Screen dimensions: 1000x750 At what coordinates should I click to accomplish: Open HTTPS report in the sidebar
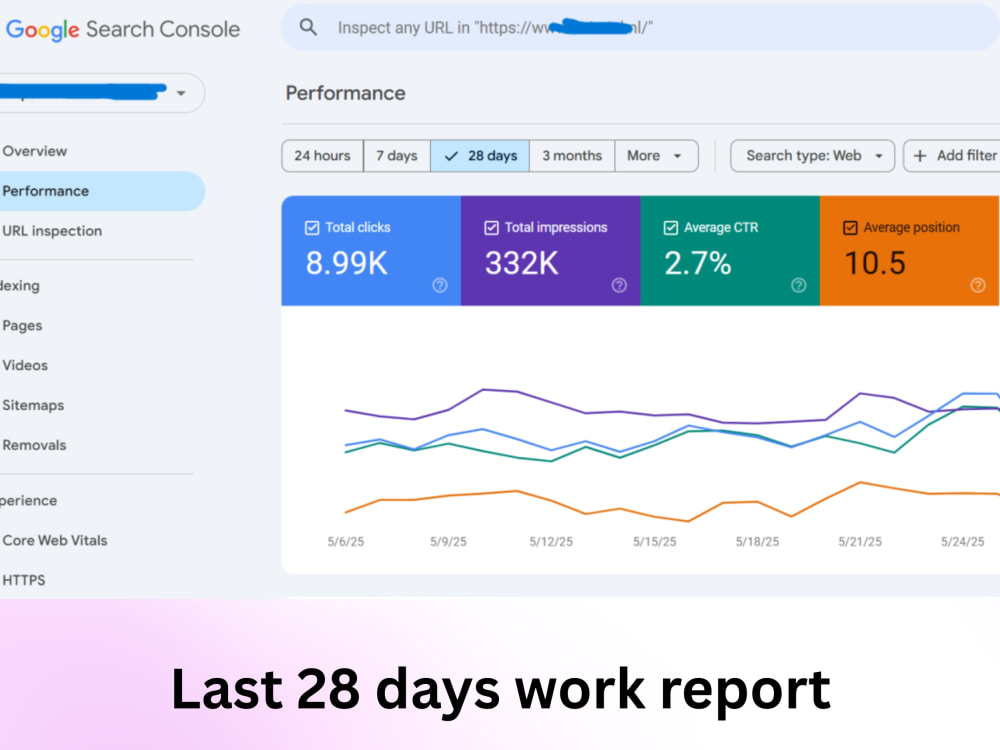(24, 580)
